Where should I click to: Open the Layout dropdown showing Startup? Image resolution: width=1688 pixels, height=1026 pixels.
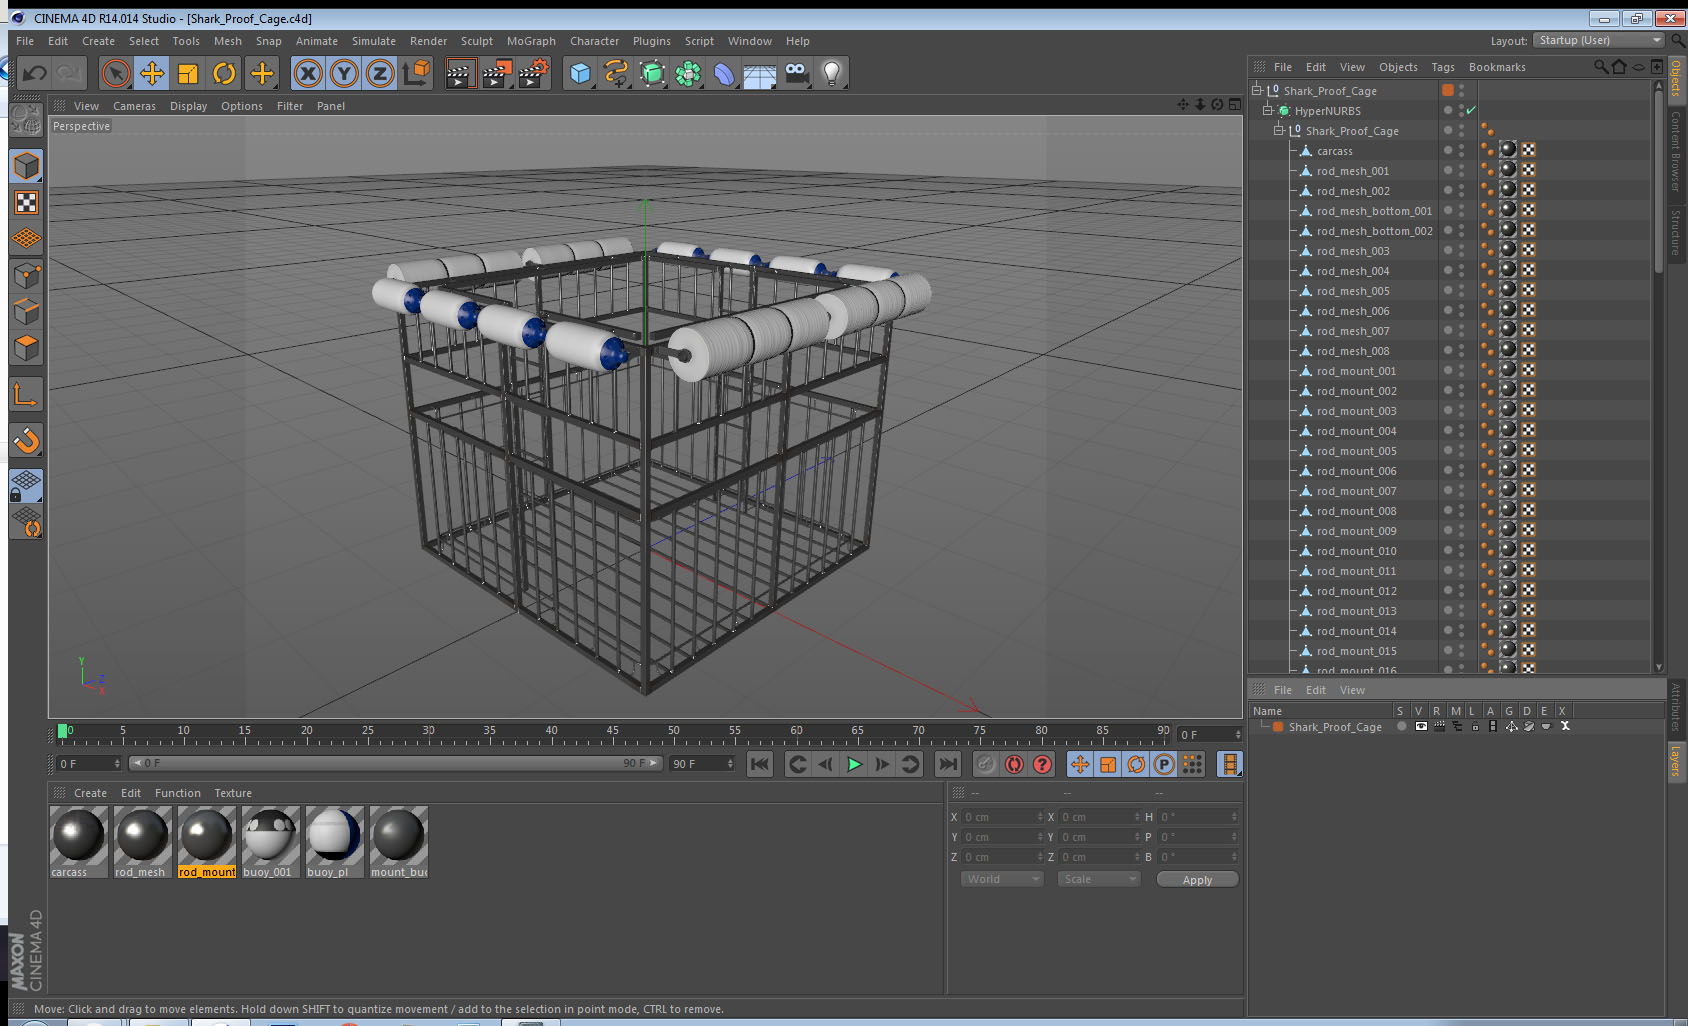[x=1597, y=40]
